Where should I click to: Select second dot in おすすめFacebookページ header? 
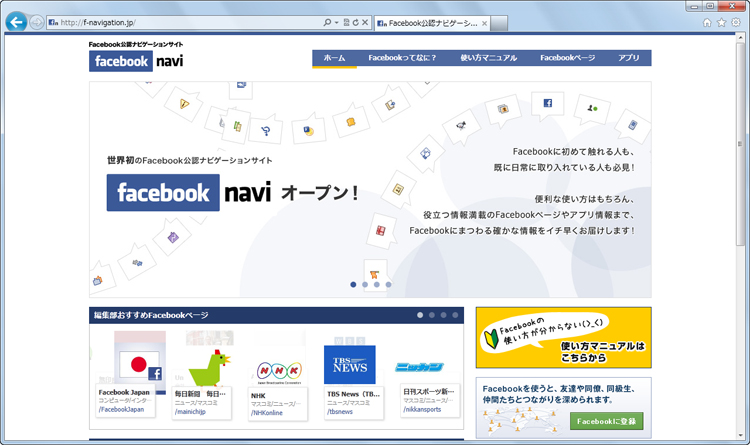[x=432, y=315]
